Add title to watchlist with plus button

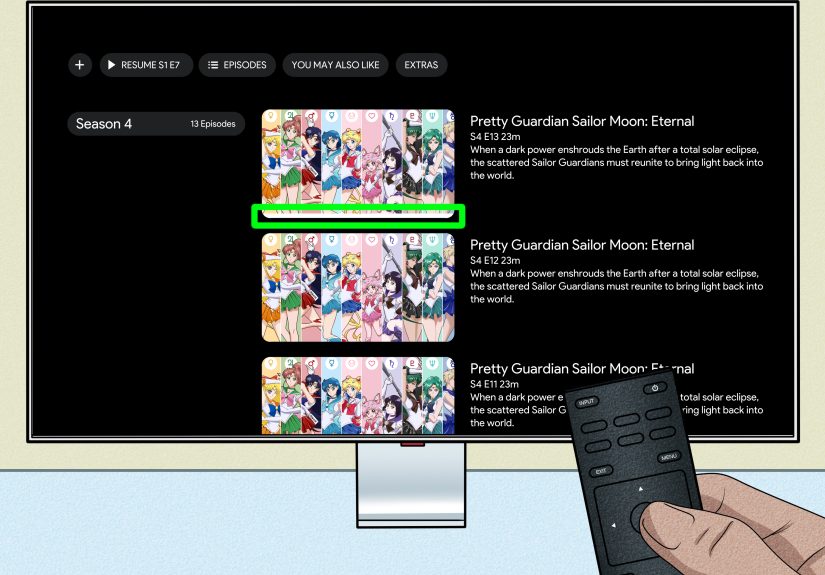[x=79, y=65]
